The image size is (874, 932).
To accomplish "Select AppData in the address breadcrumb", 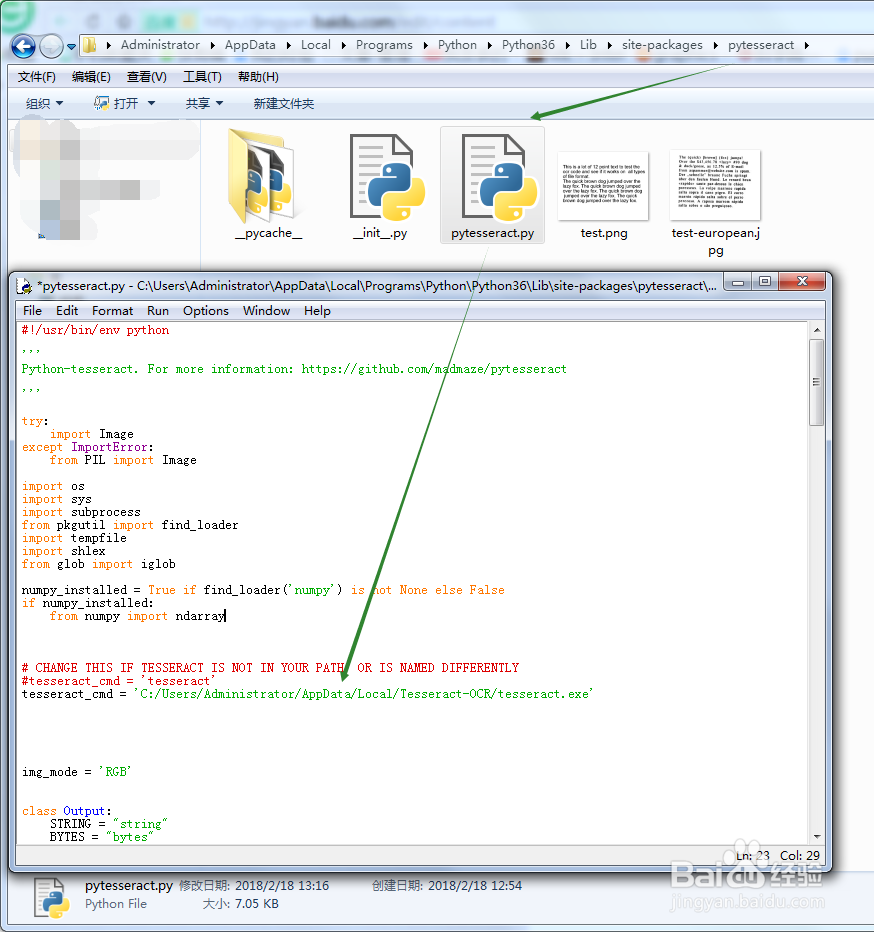I will [250, 45].
